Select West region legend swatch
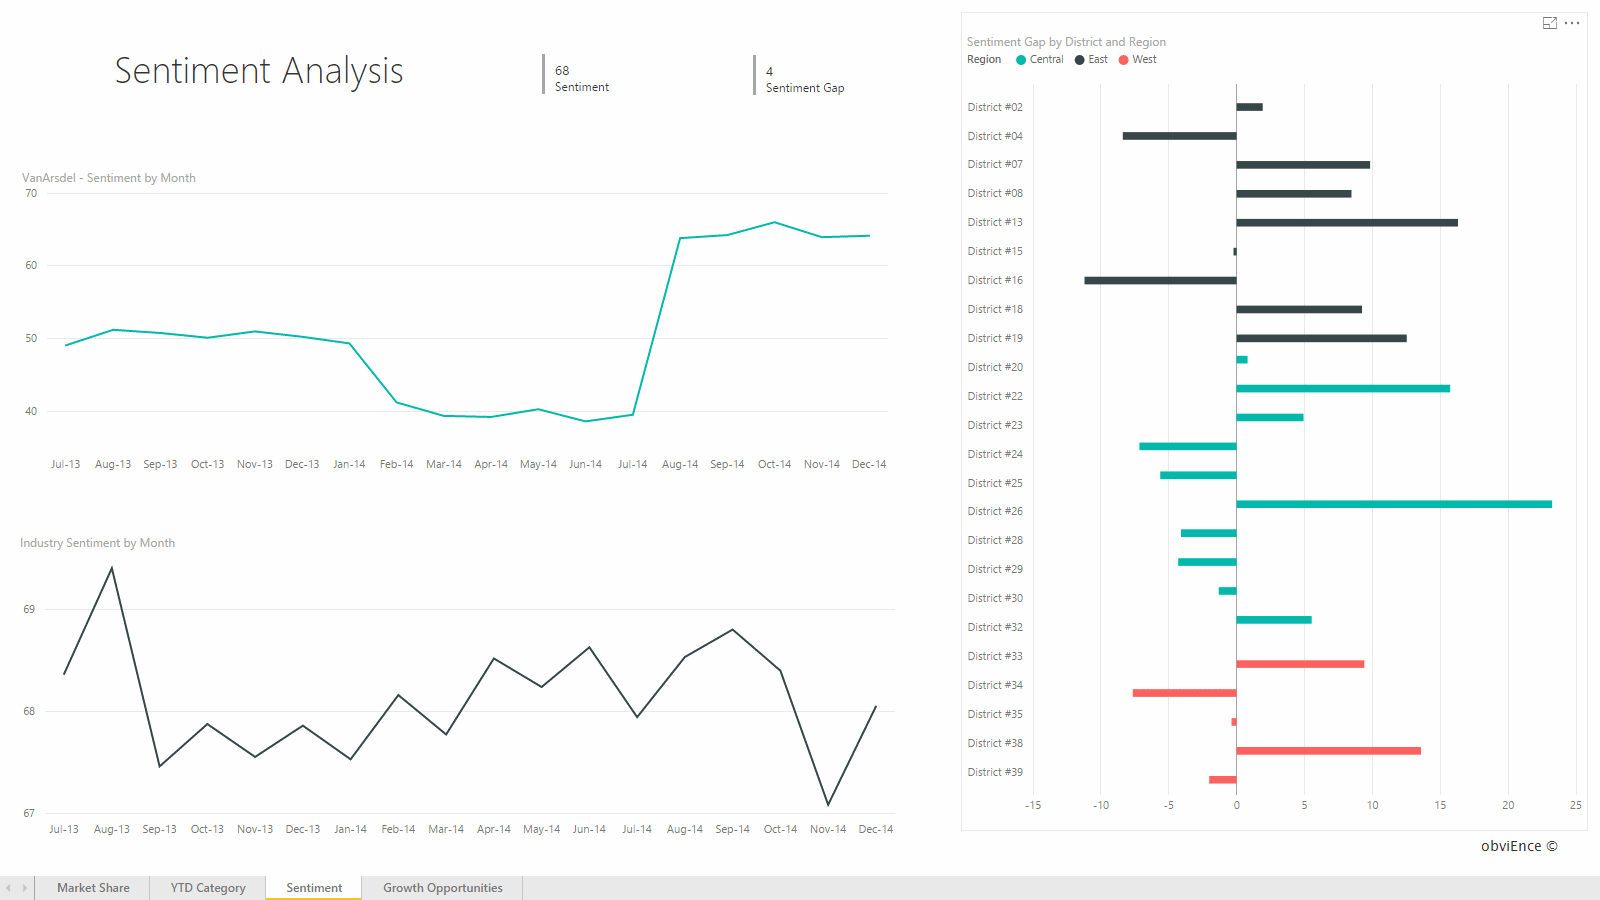Image resolution: width=1600 pixels, height=900 pixels. click(1123, 60)
